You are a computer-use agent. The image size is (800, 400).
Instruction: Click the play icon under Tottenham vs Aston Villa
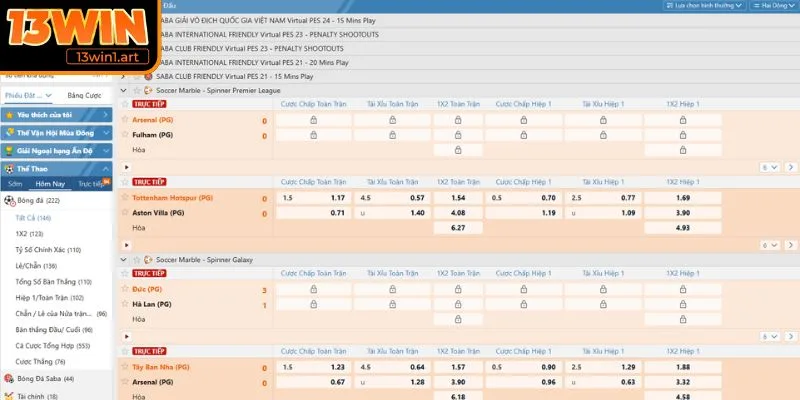pos(126,245)
